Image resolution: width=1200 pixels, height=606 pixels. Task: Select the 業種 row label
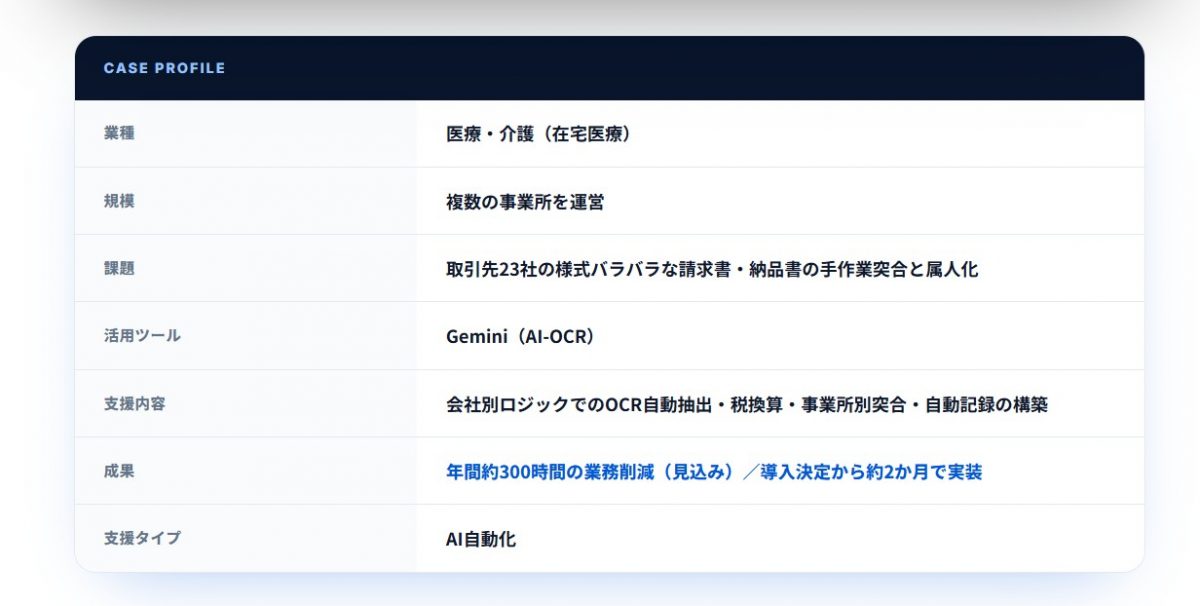(x=119, y=133)
